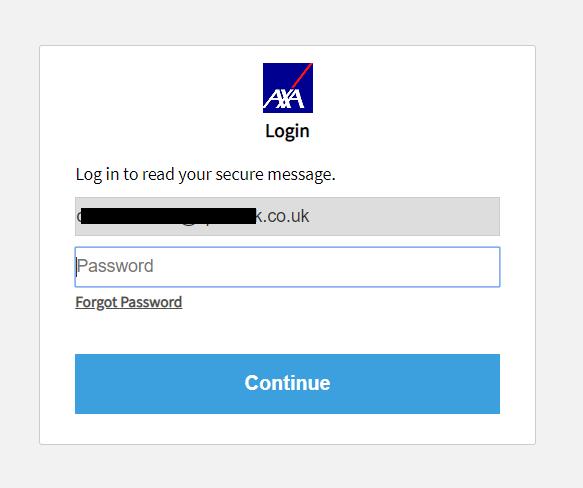Click the Login heading text

pyautogui.click(x=287, y=131)
